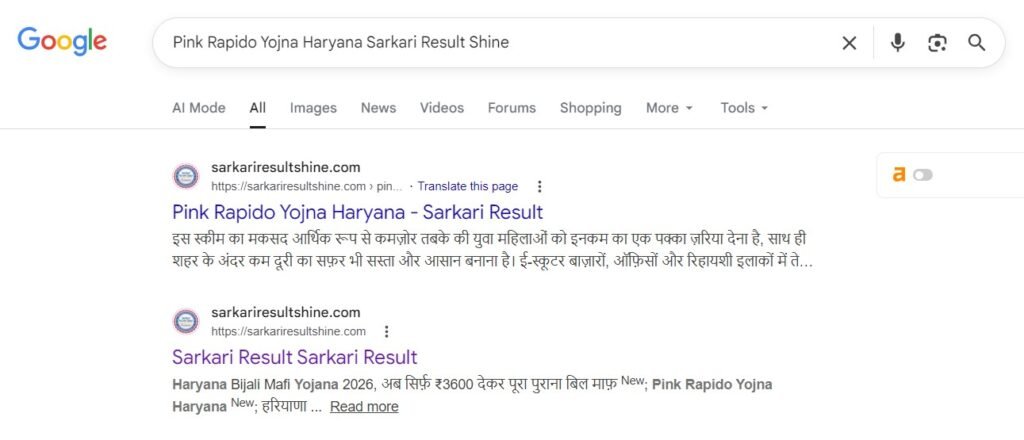Open three-dot menu for second result

pos(387,331)
